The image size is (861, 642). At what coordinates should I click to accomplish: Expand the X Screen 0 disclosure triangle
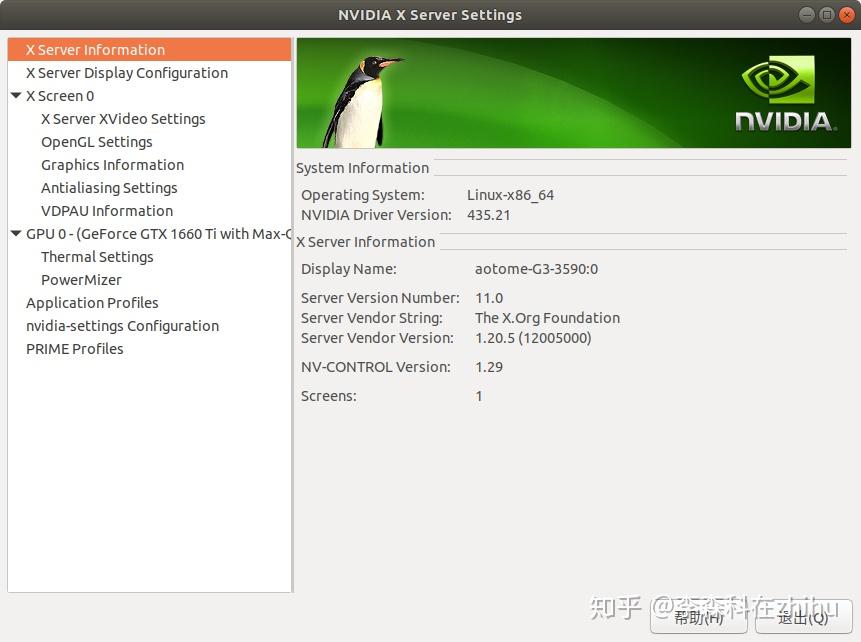coord(16,95)
